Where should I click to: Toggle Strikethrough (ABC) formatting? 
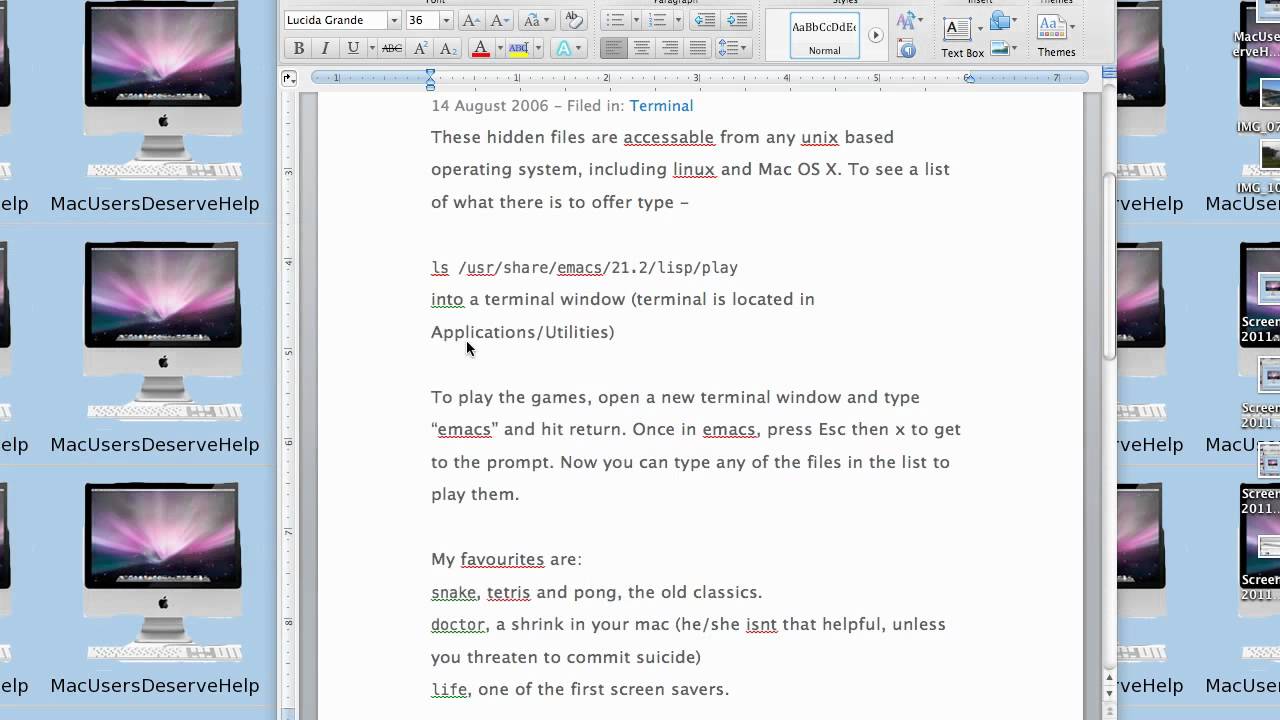[392, 48]
